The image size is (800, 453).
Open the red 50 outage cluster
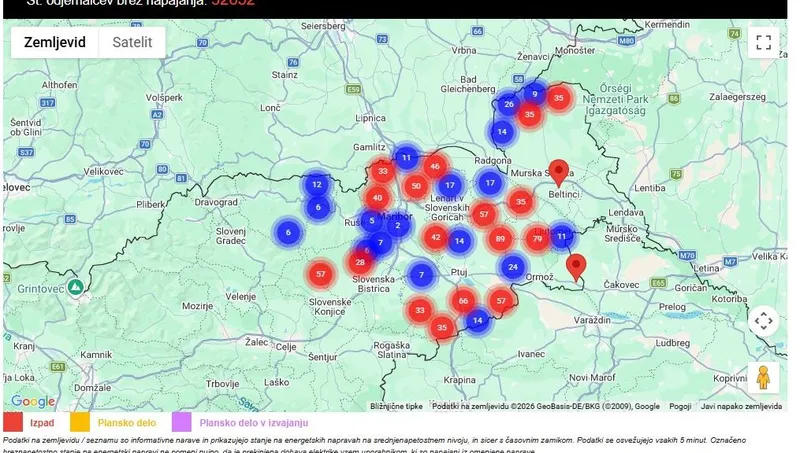click(416, 186)
